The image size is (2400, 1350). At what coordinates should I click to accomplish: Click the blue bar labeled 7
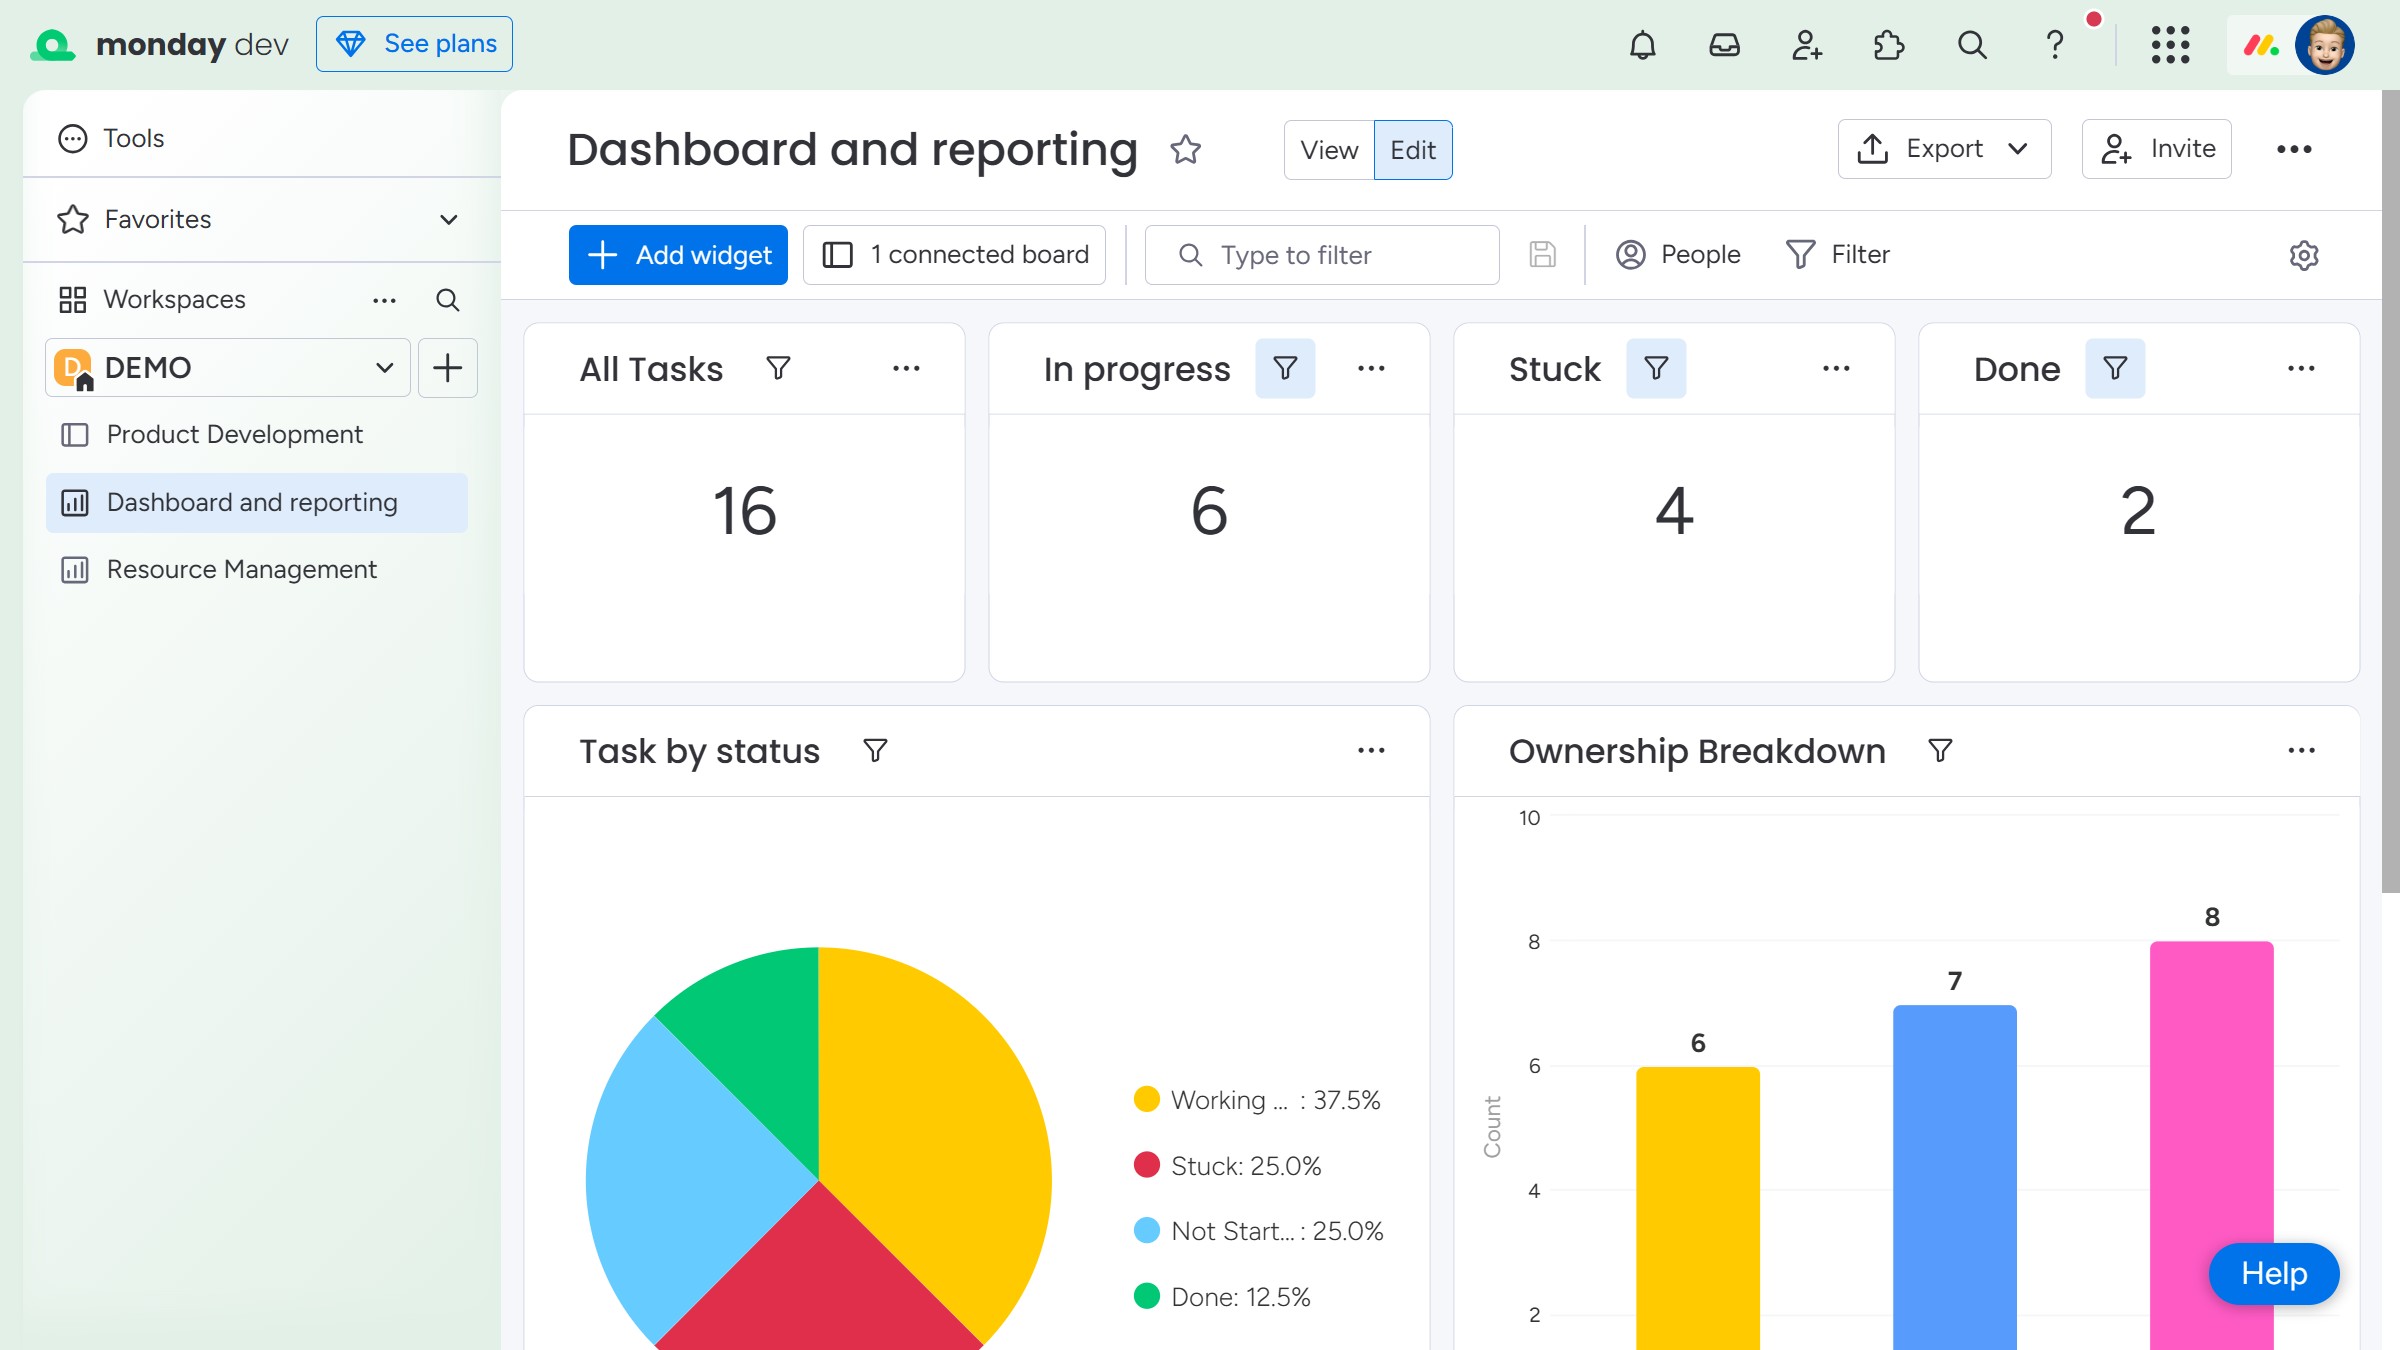coord(1954,1177)
